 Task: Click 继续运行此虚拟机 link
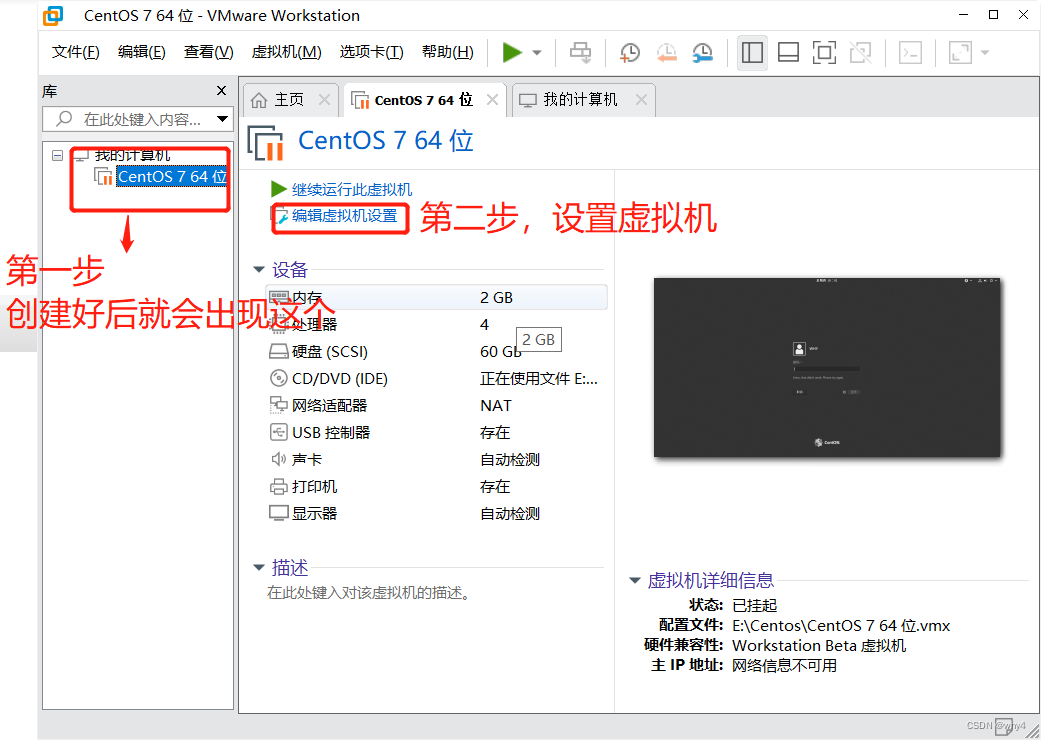click(x=352, y=189)
